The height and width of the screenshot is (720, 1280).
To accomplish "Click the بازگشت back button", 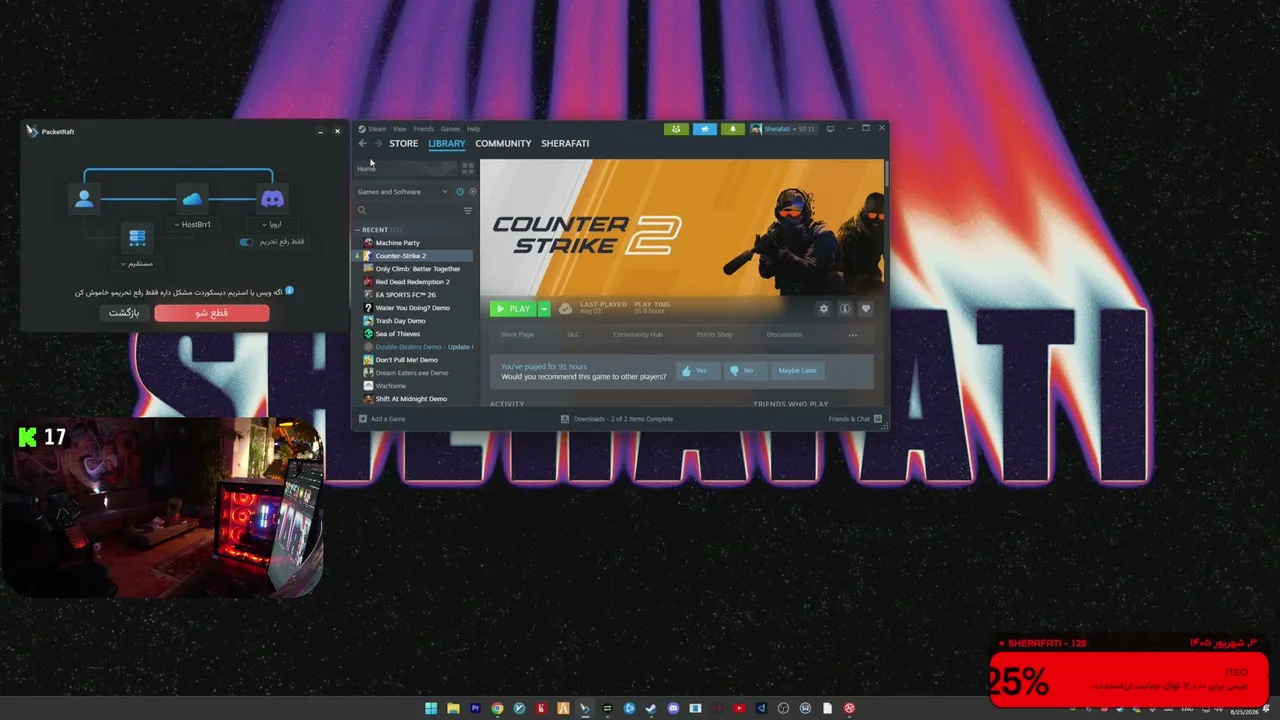I will 124,313.
